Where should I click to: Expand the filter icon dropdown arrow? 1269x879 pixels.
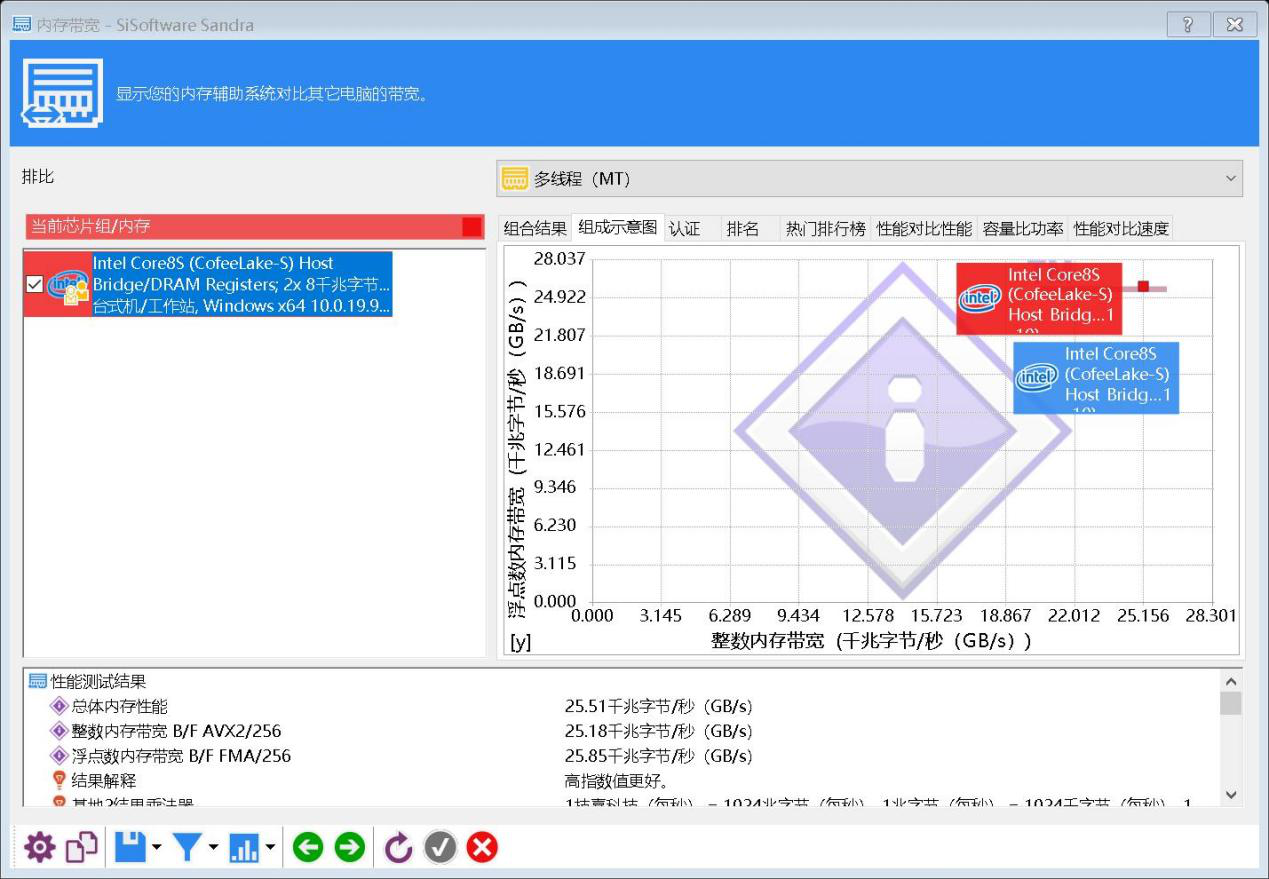[213, 849]
